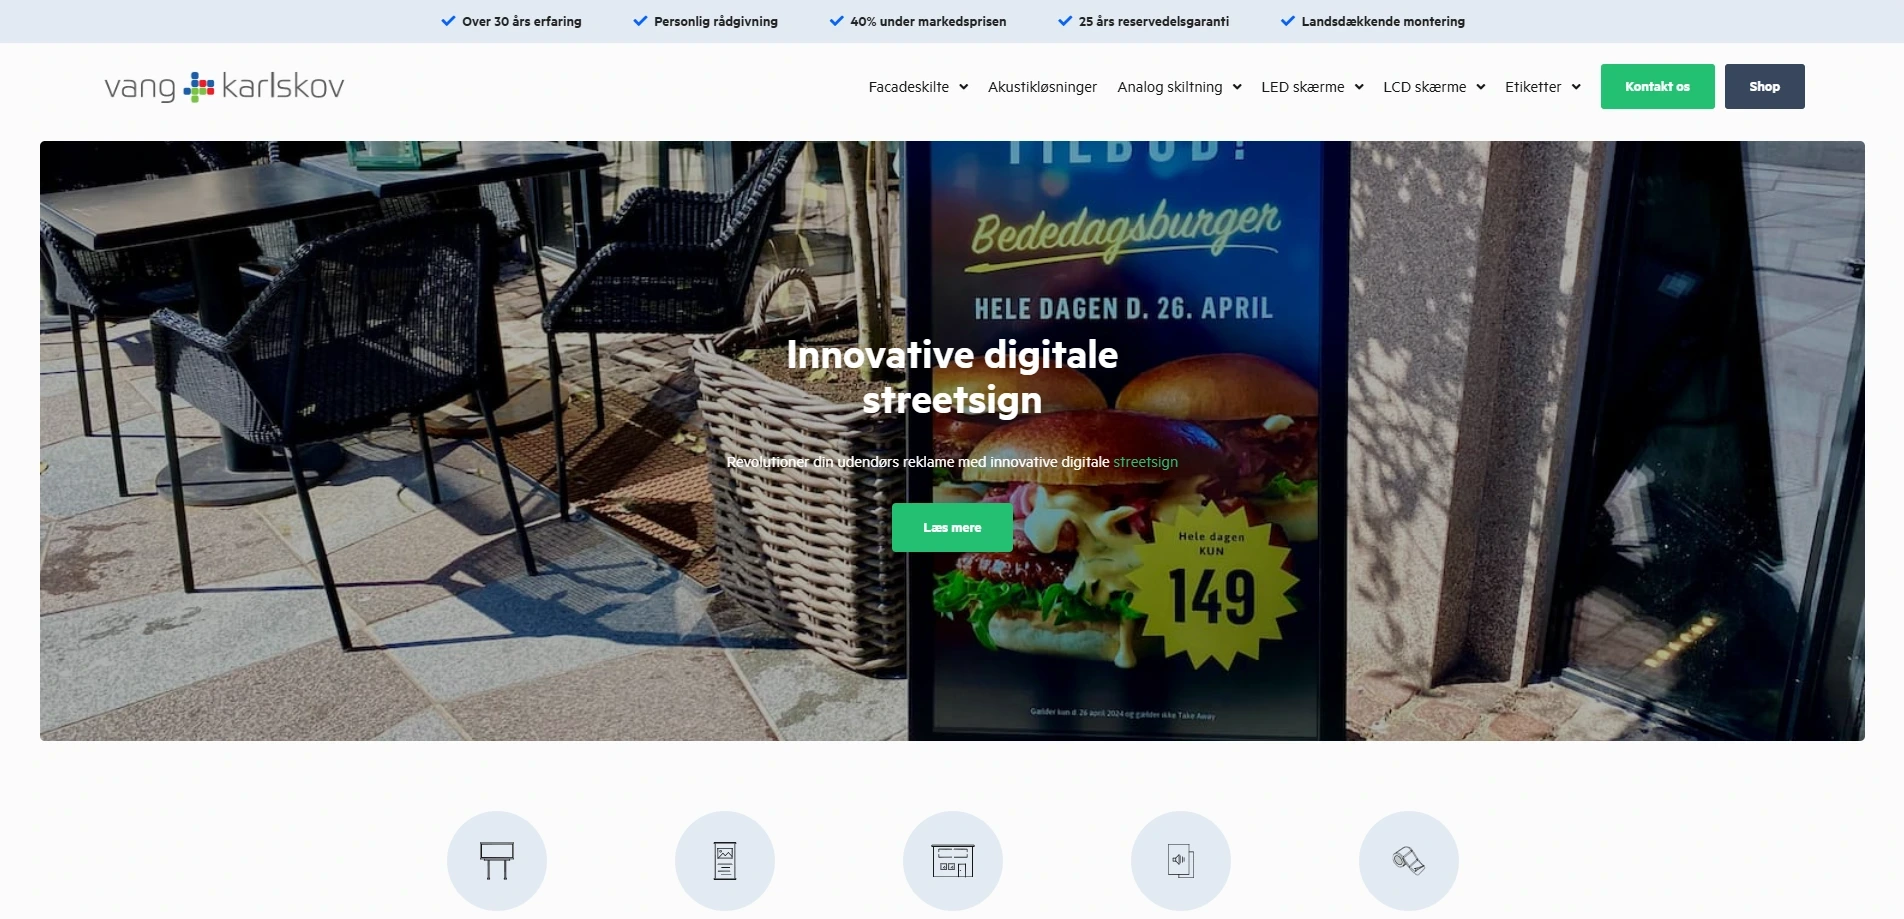Click the 40% under markedsprisen text
Viewport: 1904px width, 919px height.
(x=928, y=21)
